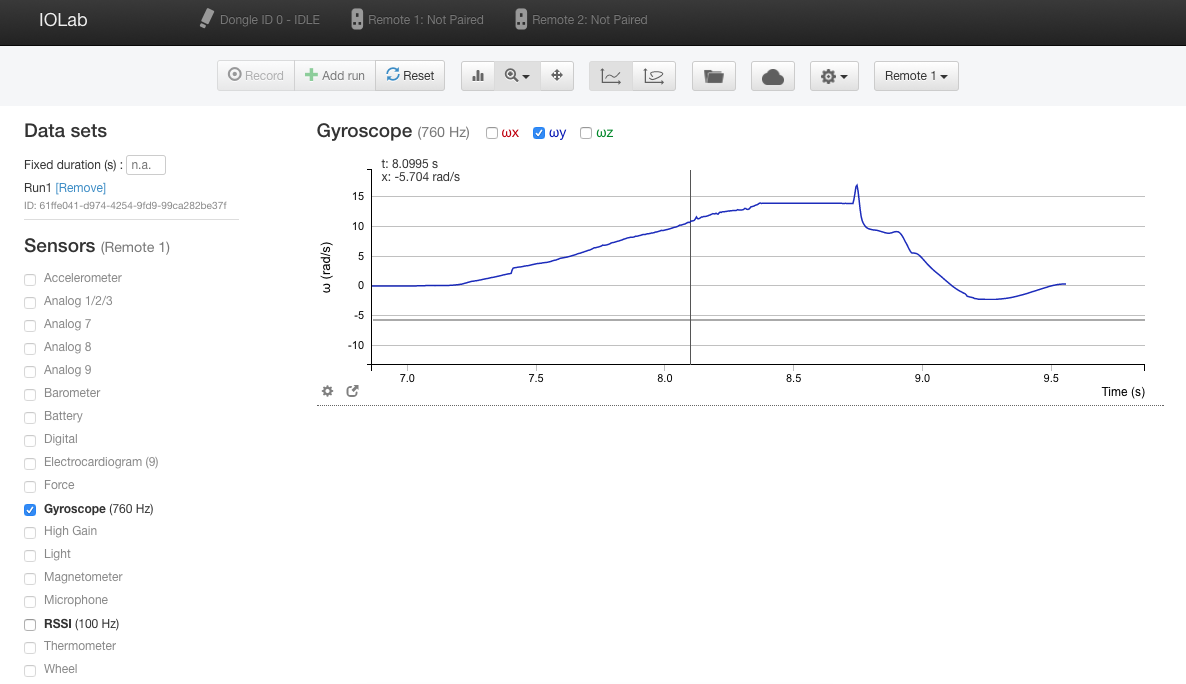Check the Accelerometer sensor
Image resolution: width=1186 pixels, height=684 pixels.
point(30,279)
